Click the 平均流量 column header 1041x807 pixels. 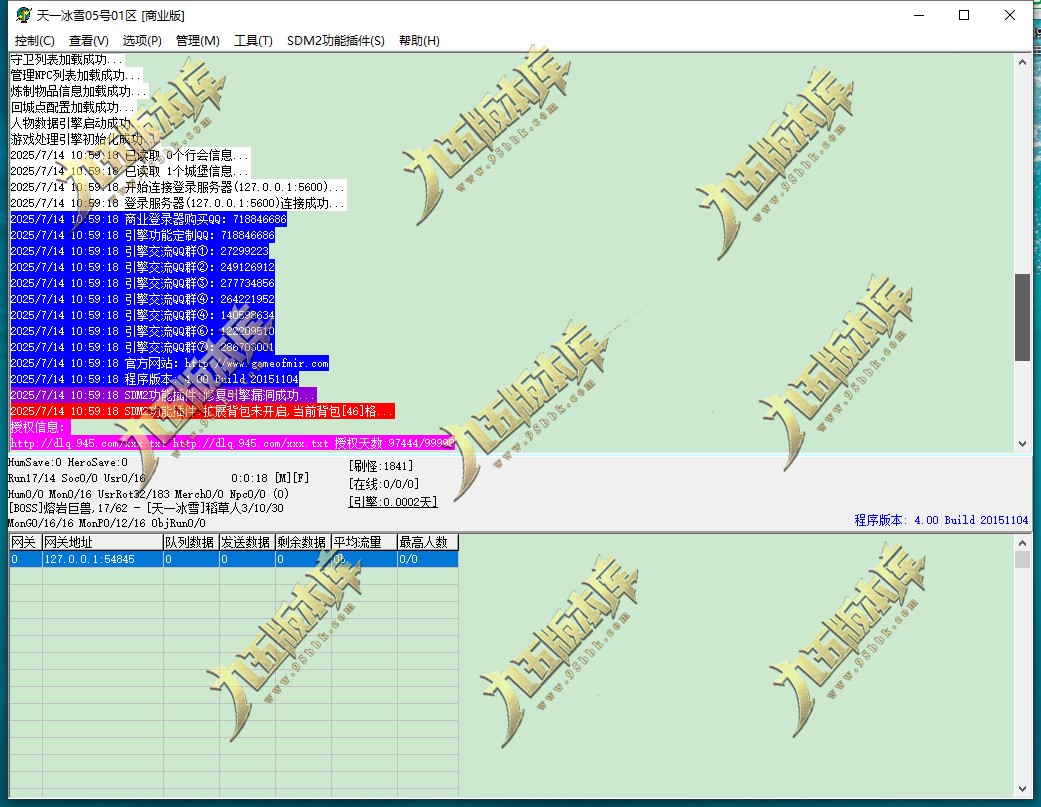(364, 542)
